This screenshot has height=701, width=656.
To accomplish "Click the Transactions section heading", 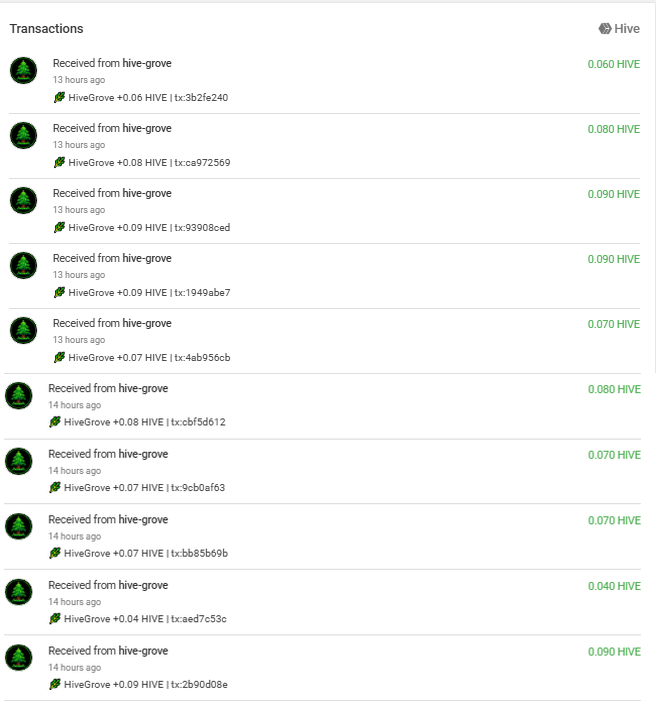I will tap(47, 29).
